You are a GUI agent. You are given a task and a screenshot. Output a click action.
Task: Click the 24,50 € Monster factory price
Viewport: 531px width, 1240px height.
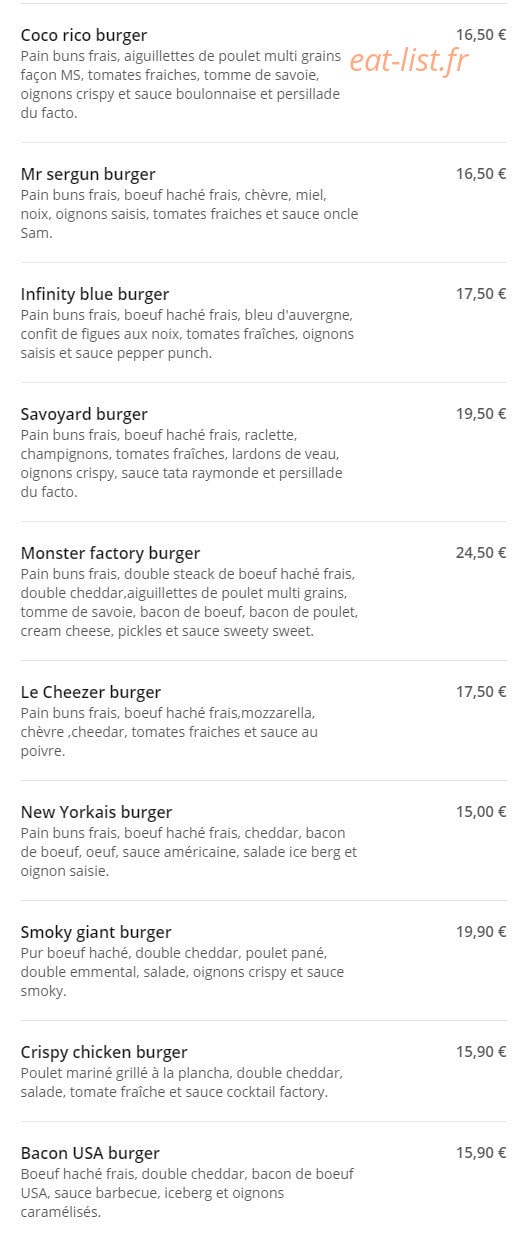481,552
